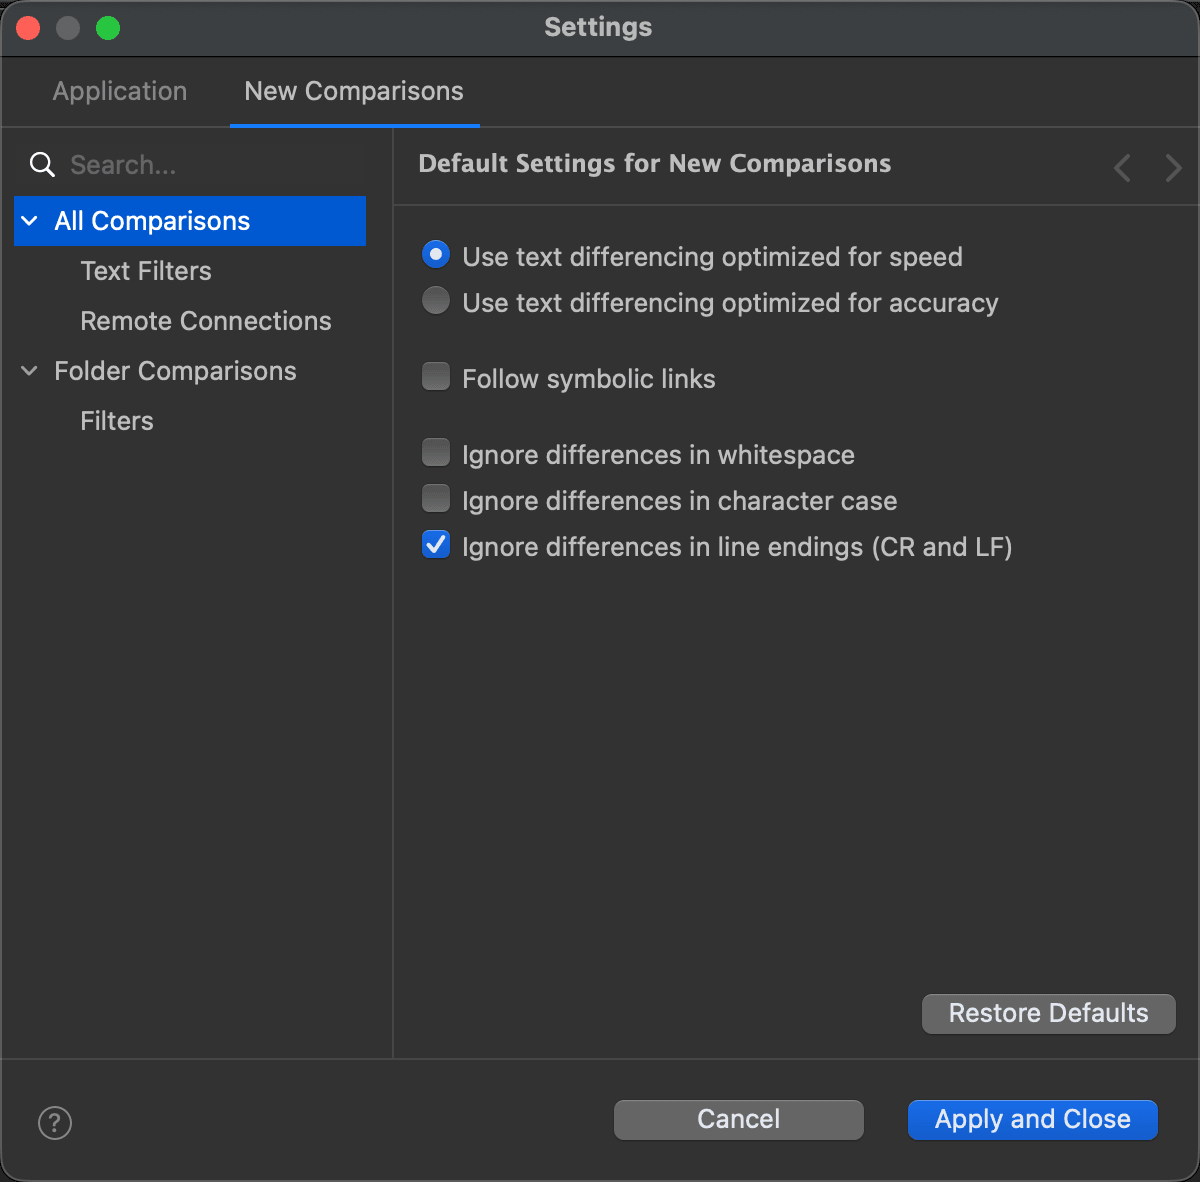
Task: Select text differencing optimized for speed
Action: pos(436,255)
